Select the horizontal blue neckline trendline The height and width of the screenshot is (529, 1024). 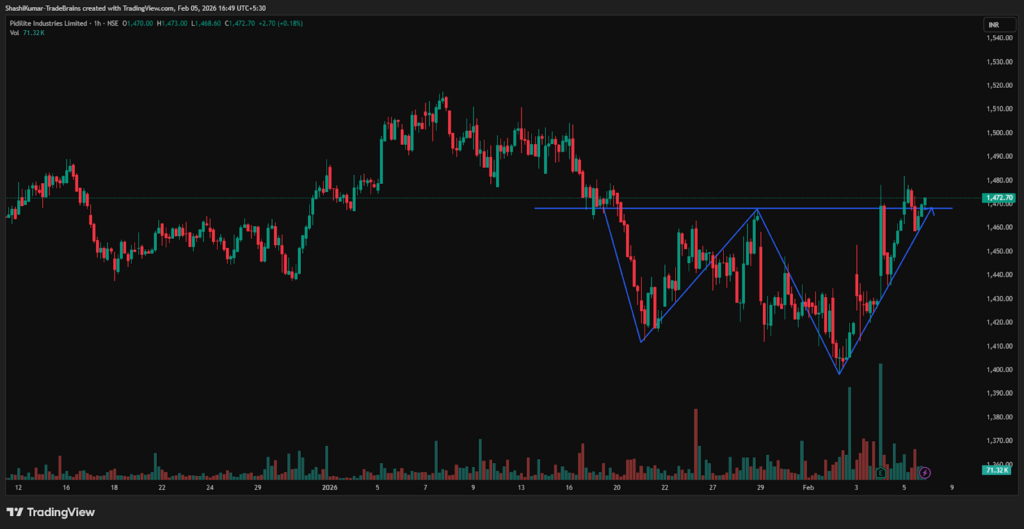click(700, 208)
